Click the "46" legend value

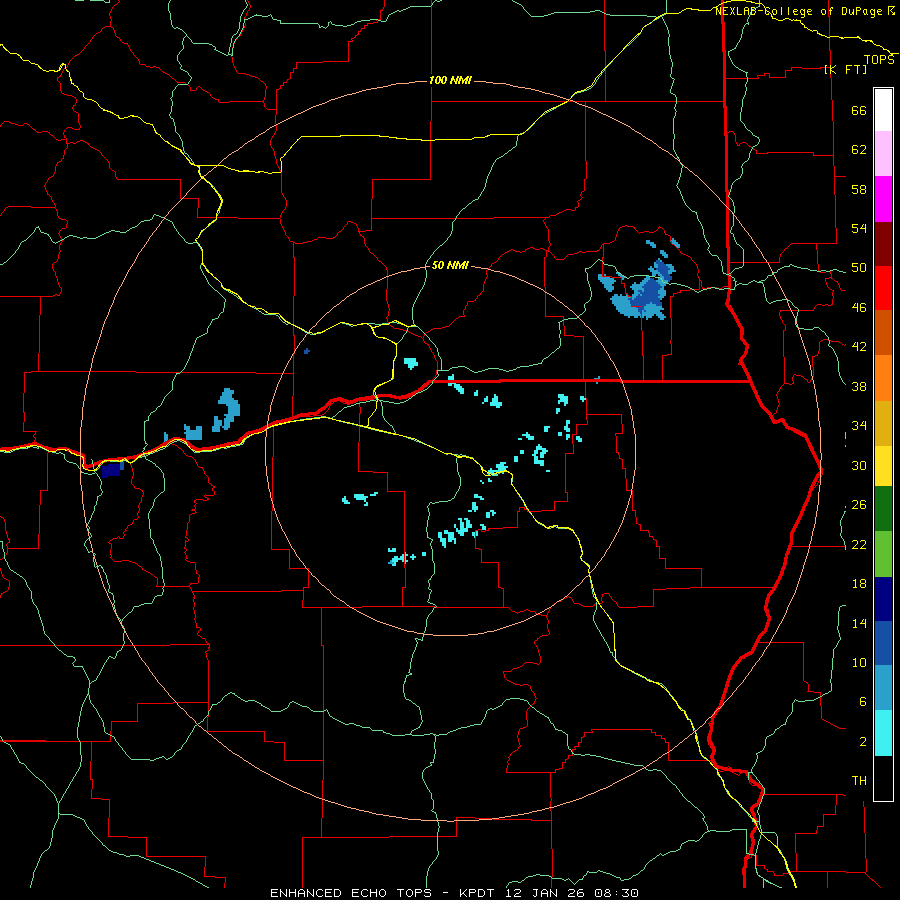pyautogui.click(x=859, y=308)
